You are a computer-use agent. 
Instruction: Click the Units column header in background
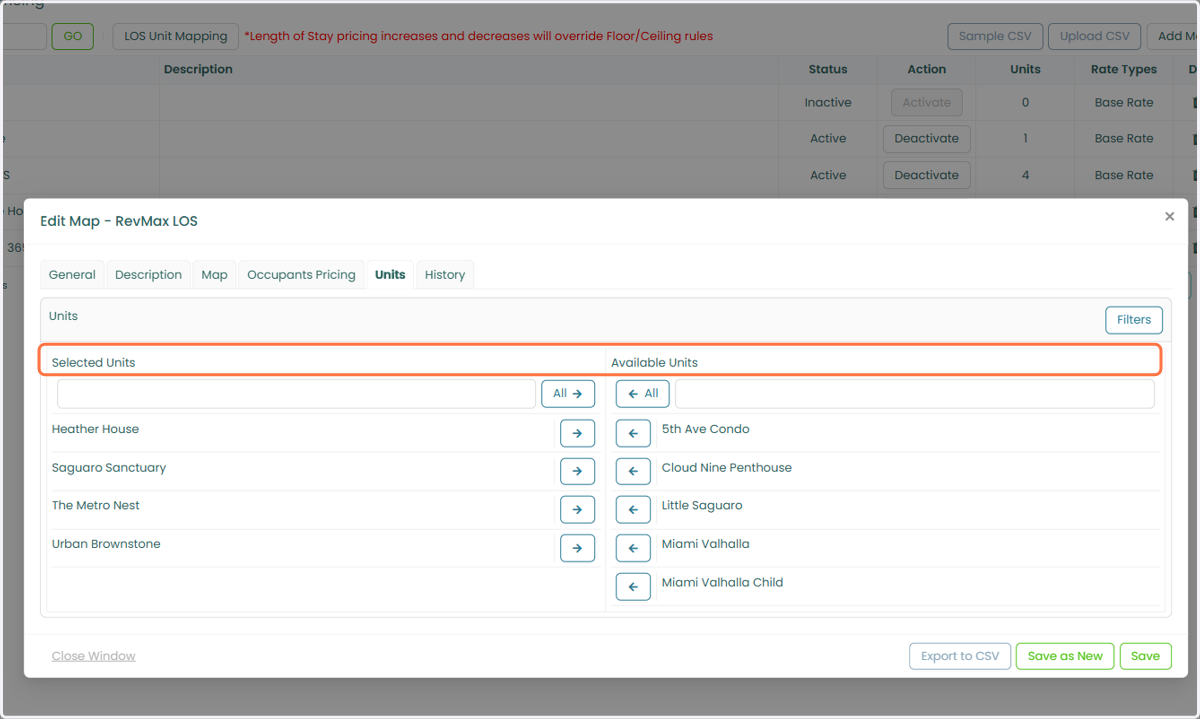[x=1025, y=70]
